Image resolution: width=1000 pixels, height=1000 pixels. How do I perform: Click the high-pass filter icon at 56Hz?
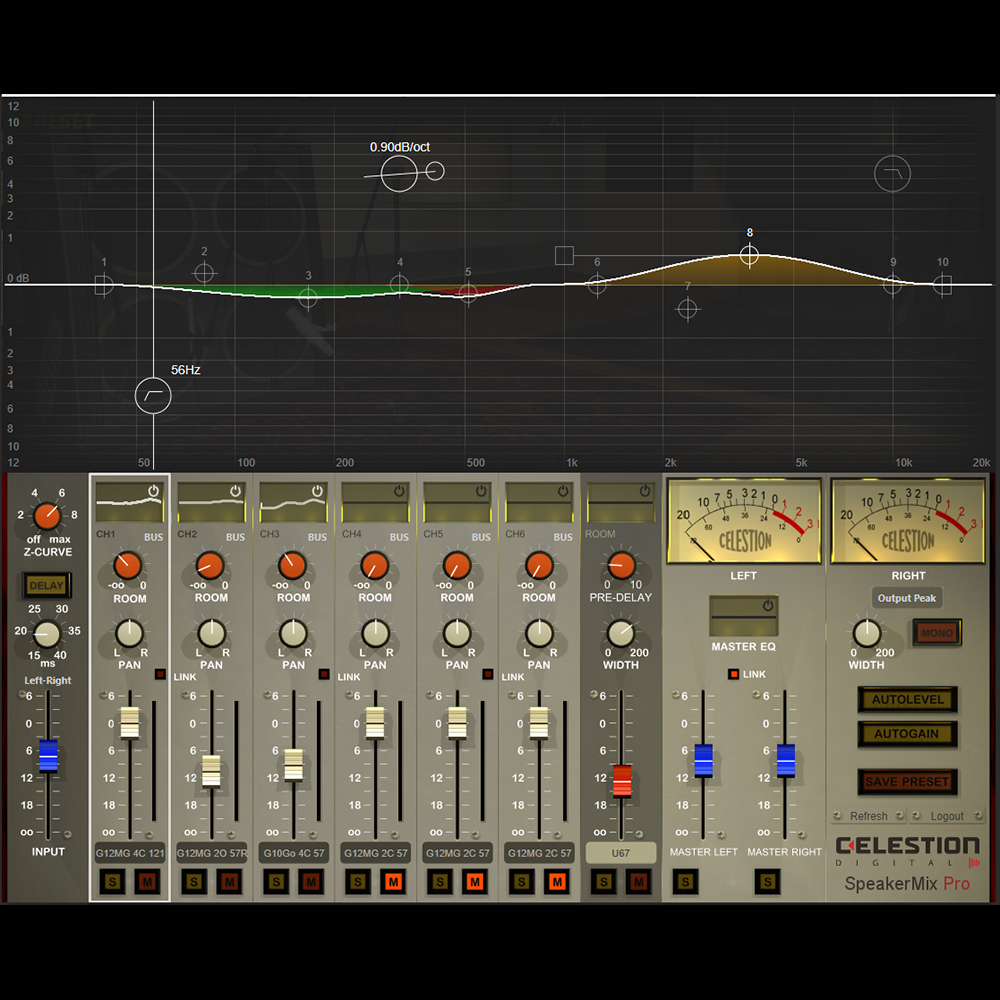[x=153, y=396]
